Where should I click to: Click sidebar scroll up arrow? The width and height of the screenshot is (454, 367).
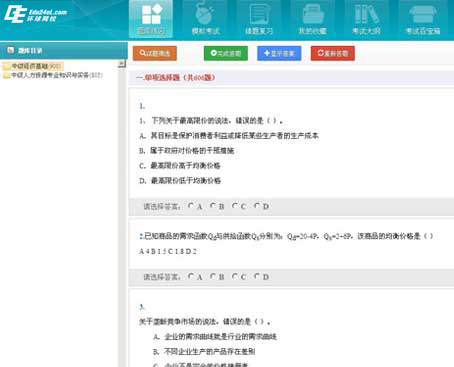click(x=122, y=64)
